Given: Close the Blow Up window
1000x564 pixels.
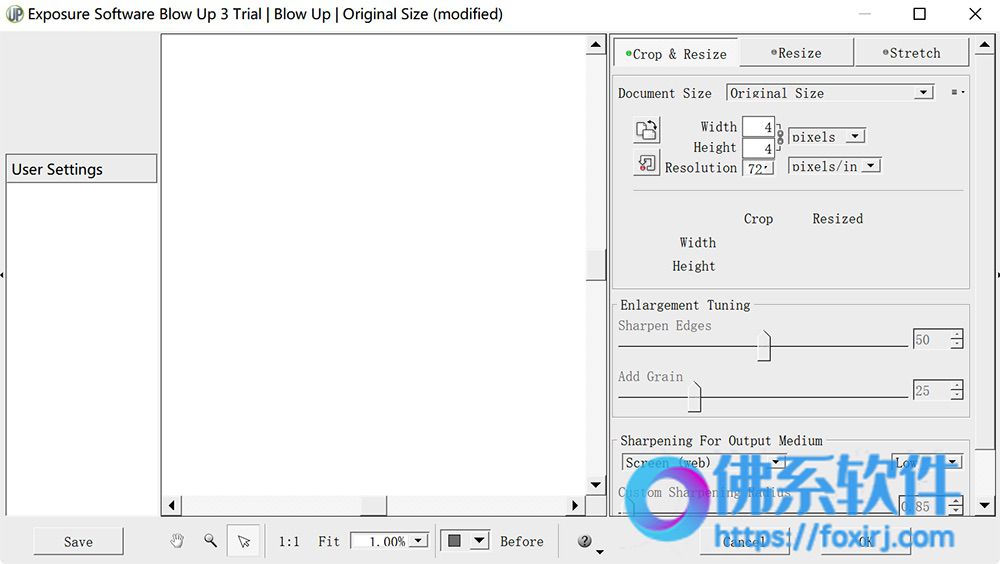Looking at the screenshot, I should (x=975, y=13).
